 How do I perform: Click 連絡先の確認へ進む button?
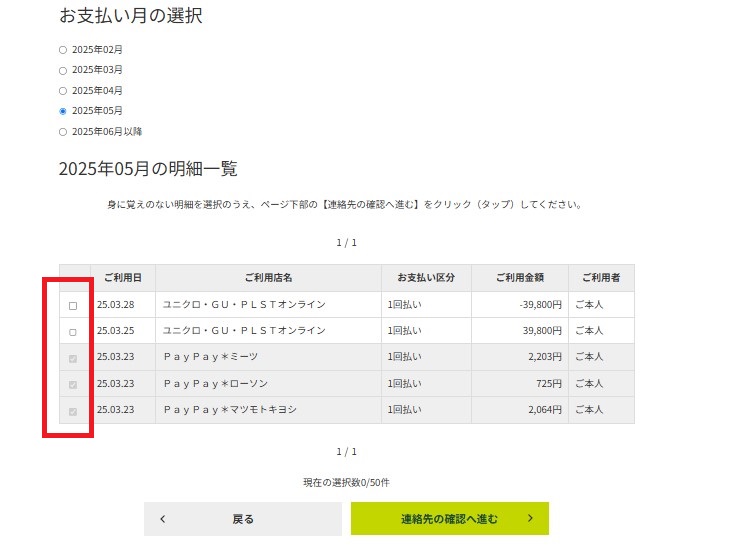pyautogui.click(x=450, y=519)
